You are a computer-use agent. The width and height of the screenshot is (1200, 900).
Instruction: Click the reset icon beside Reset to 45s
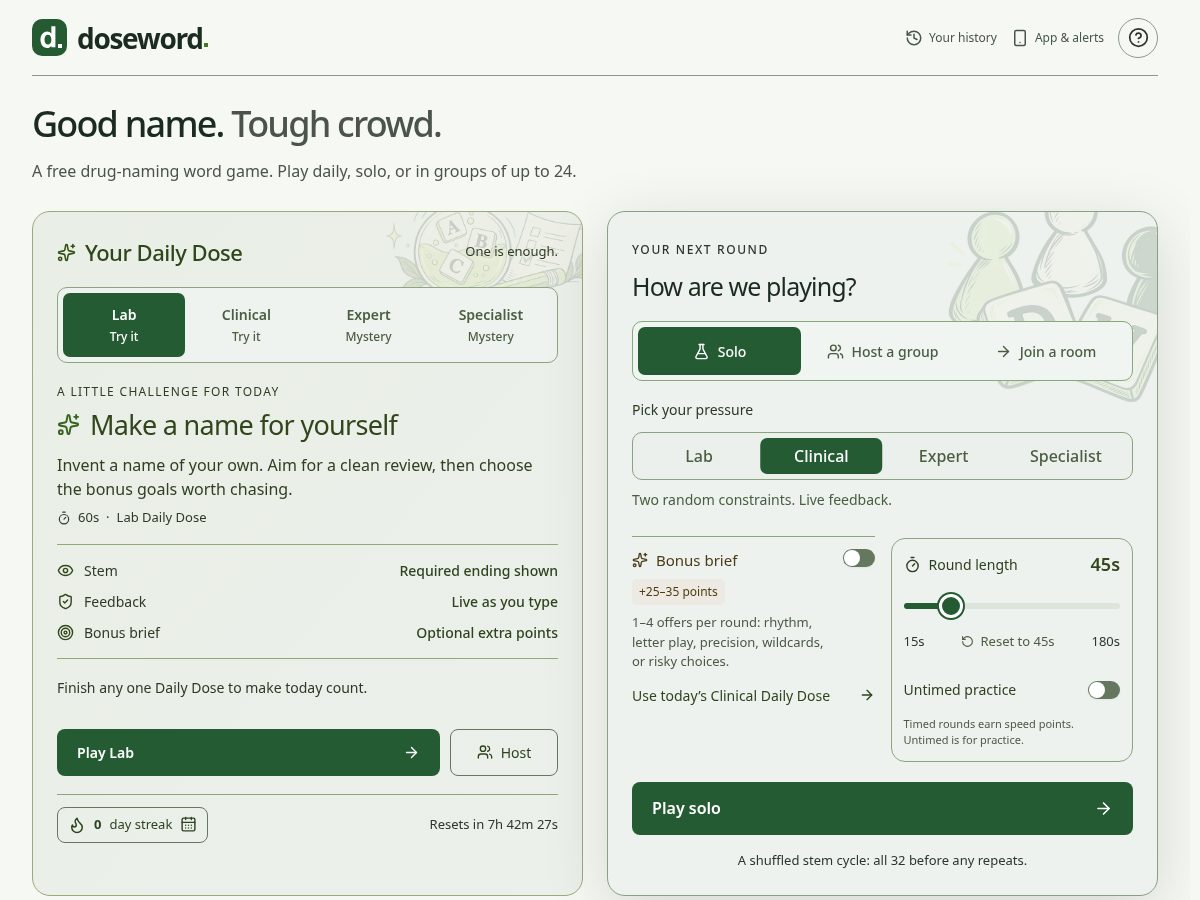(x=967, y=642)
